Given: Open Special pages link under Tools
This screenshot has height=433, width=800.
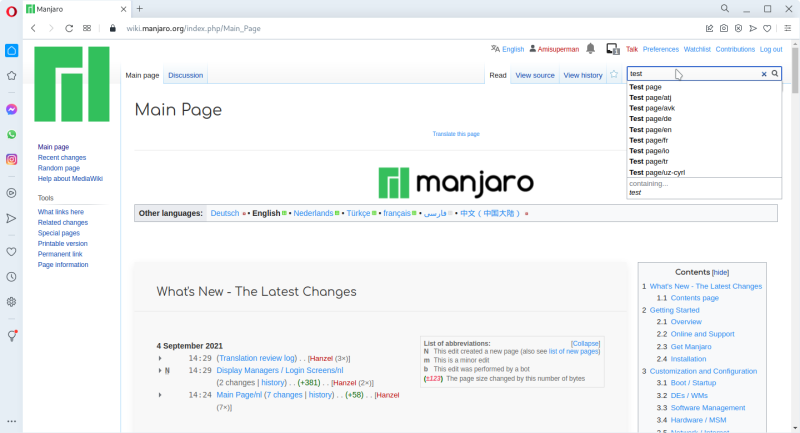Looking at the screenshot, I should click(59, 233).
